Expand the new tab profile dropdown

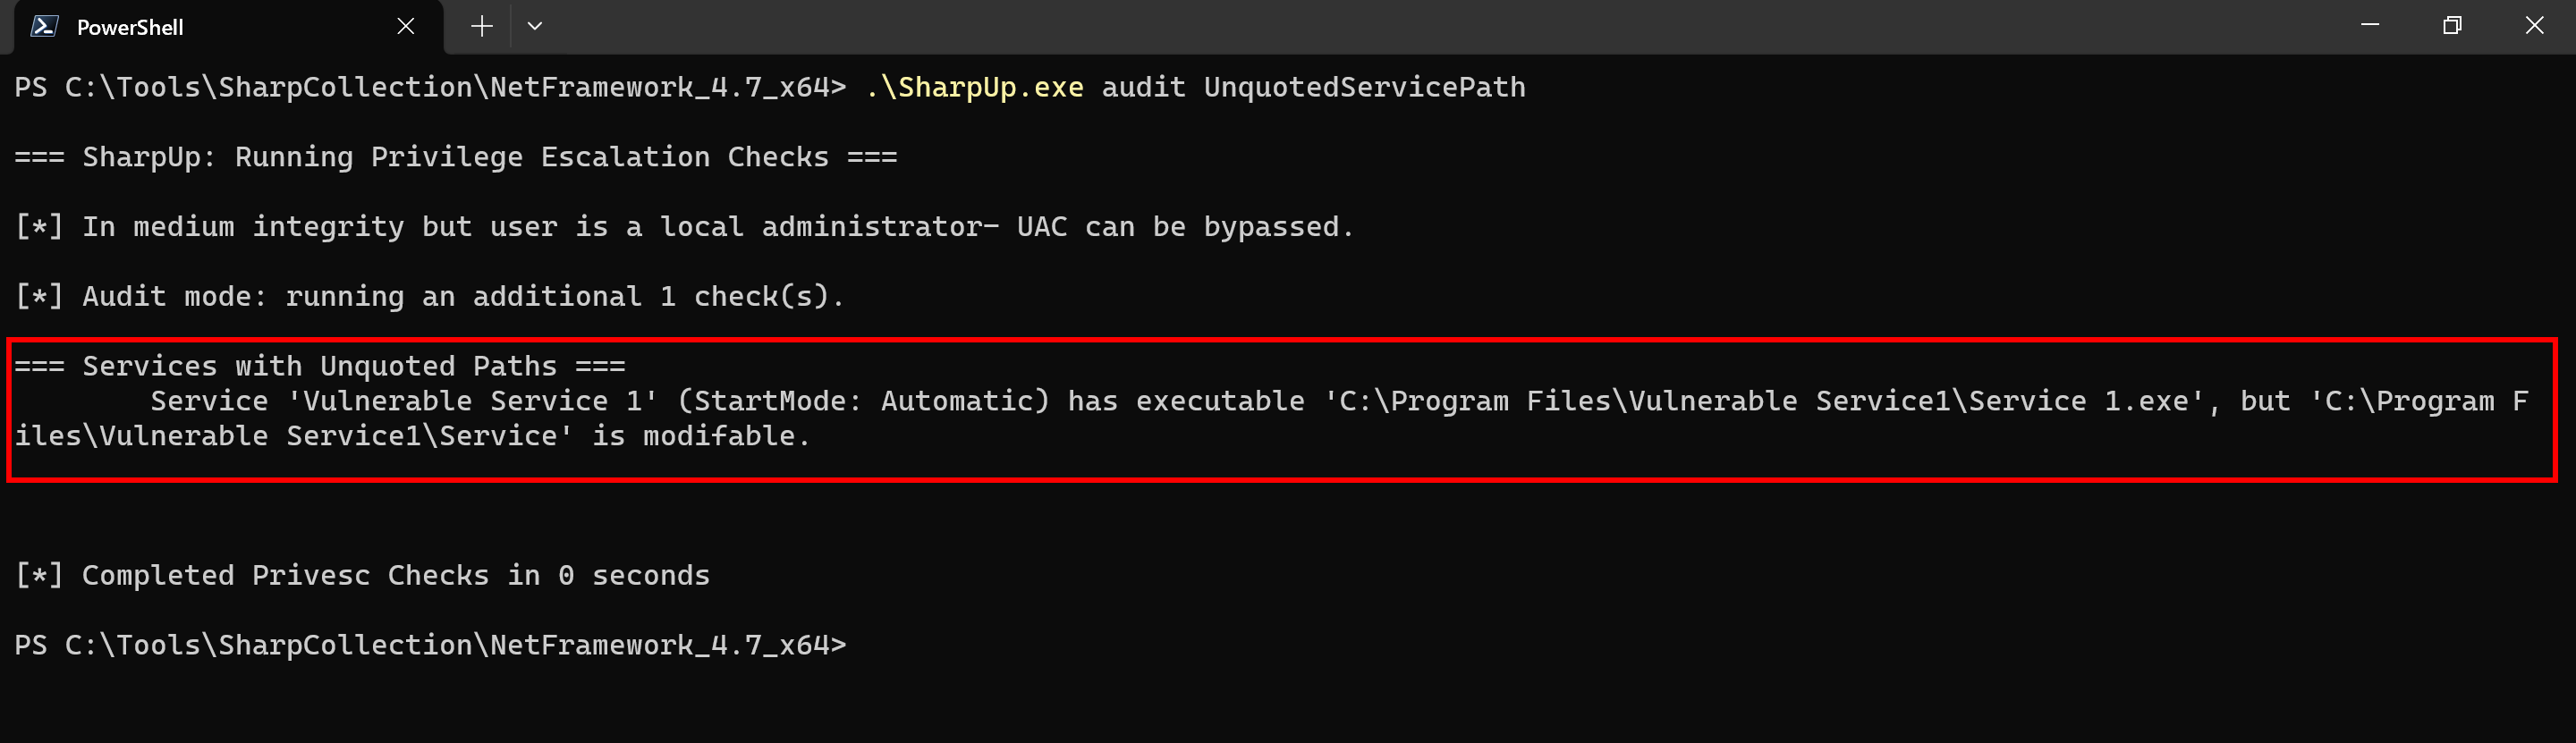pyautogui.click(x=535, y=27)
